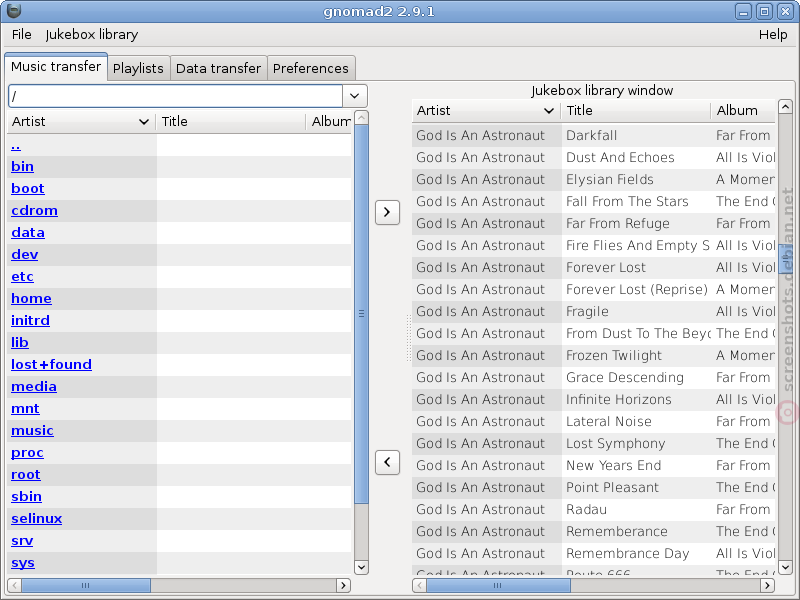Screen dimensions: 800x600
Task: Select the track Lost Symphony
Action: coord(593,443)
